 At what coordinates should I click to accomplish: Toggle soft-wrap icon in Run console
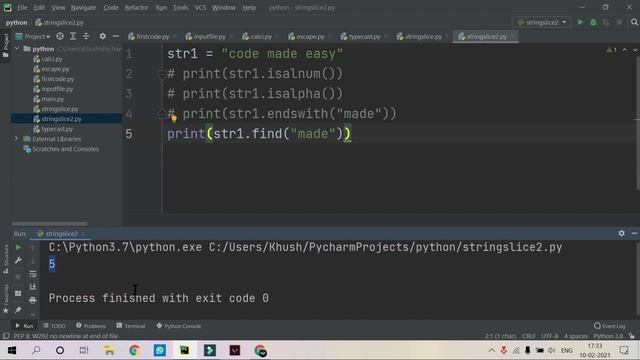(x=33, y=274)
